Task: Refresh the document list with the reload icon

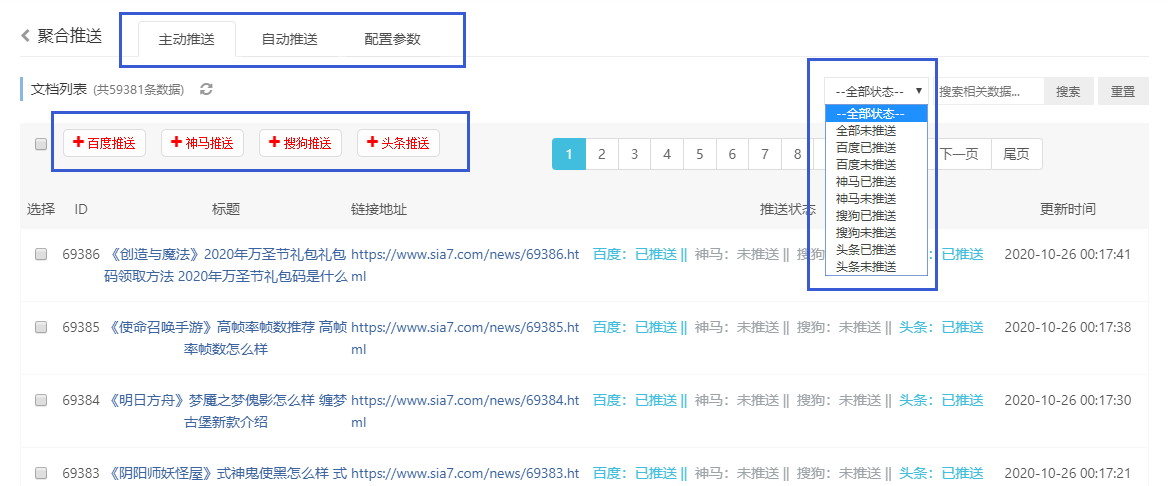Action: pos(207,89)
